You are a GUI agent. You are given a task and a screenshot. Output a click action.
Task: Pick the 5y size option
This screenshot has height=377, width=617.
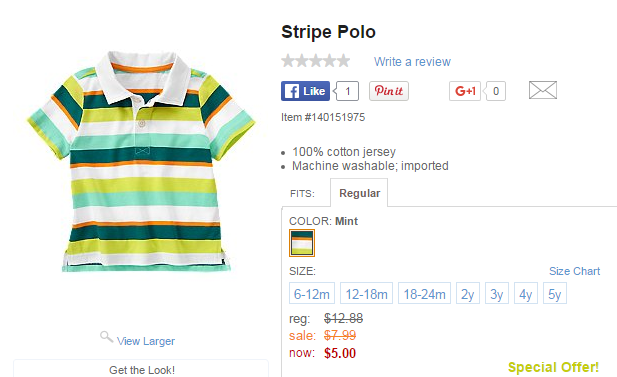click(x=555, y=293)
